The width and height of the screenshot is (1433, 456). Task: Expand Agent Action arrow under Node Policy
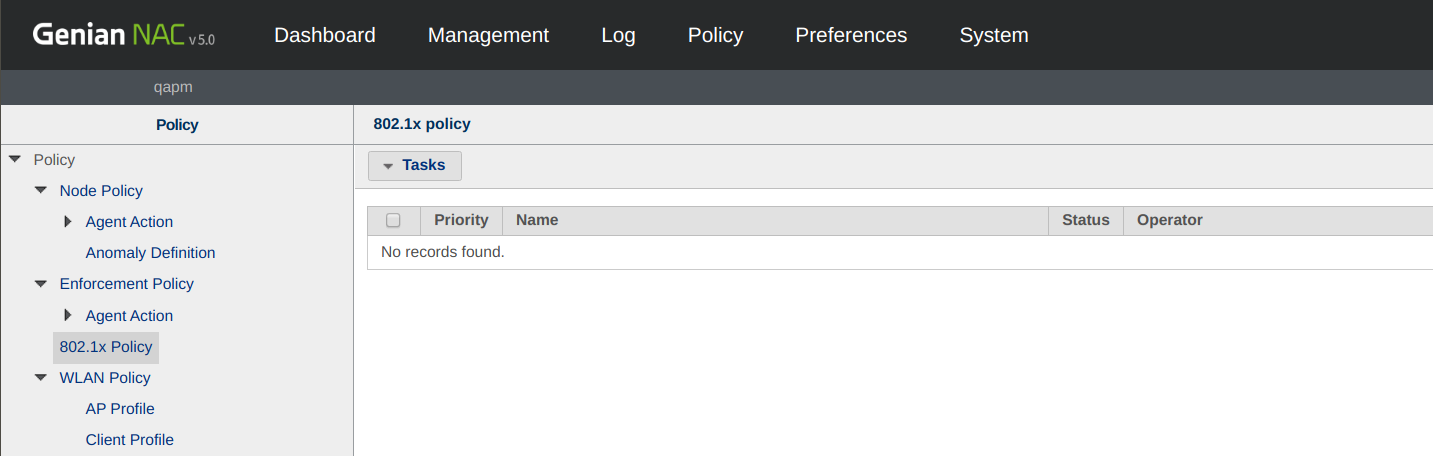pyautogui.click(x=68, y=222)
